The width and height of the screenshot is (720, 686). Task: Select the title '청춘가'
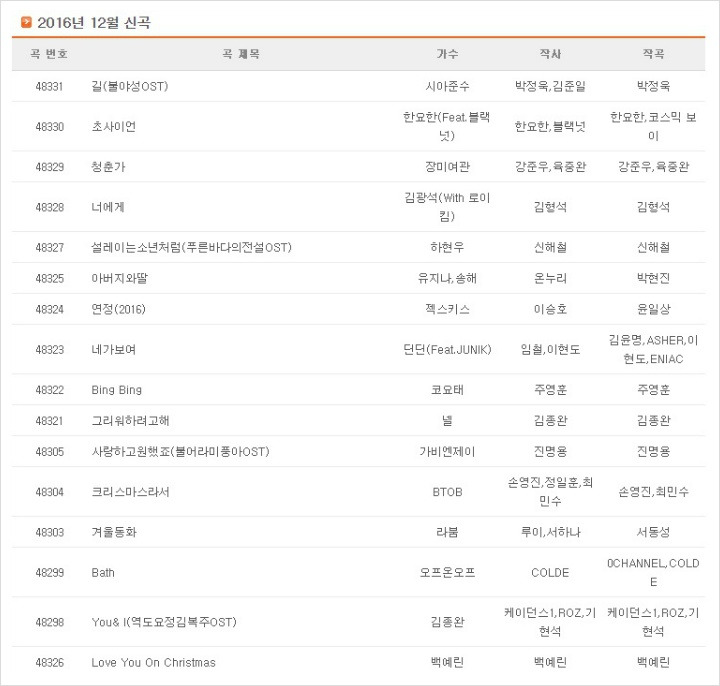point(108,167)
